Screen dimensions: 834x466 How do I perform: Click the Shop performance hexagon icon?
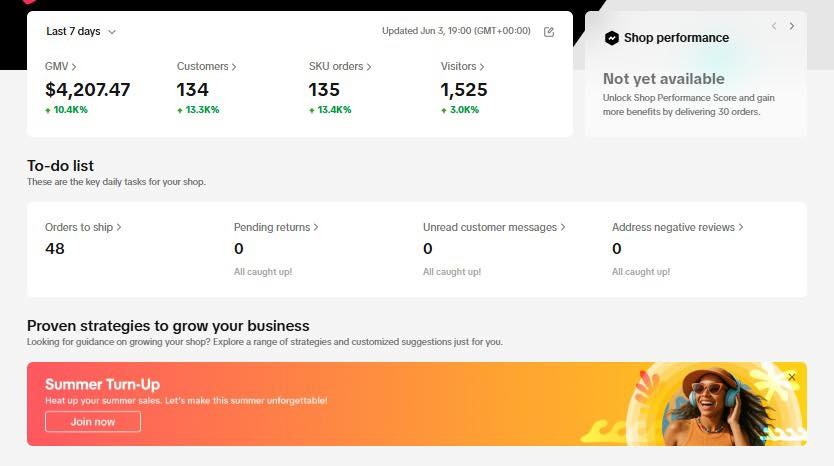[x=612, y=38]
